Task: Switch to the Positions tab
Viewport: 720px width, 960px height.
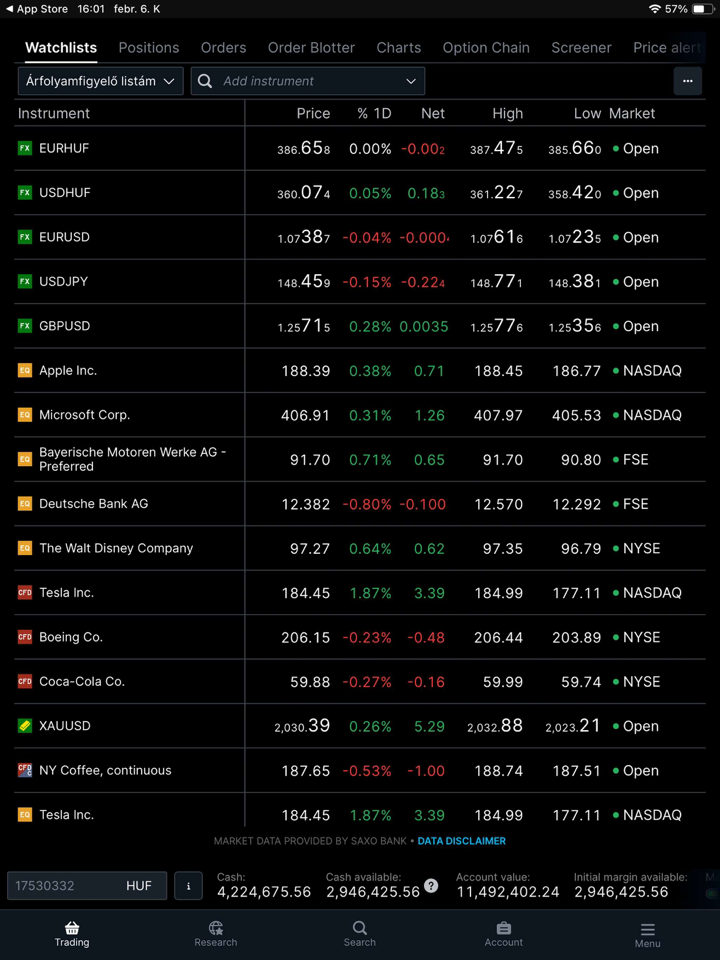Action: 149,47
